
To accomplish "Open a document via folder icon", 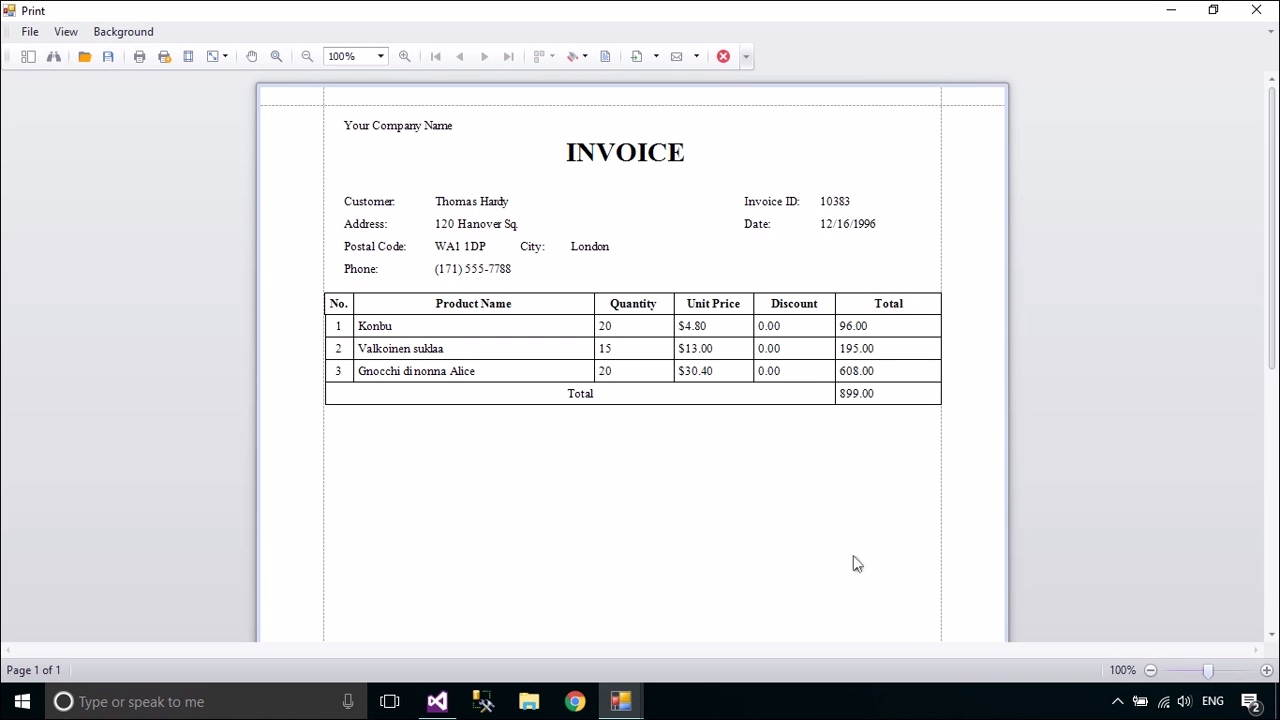I will point(85,57).
